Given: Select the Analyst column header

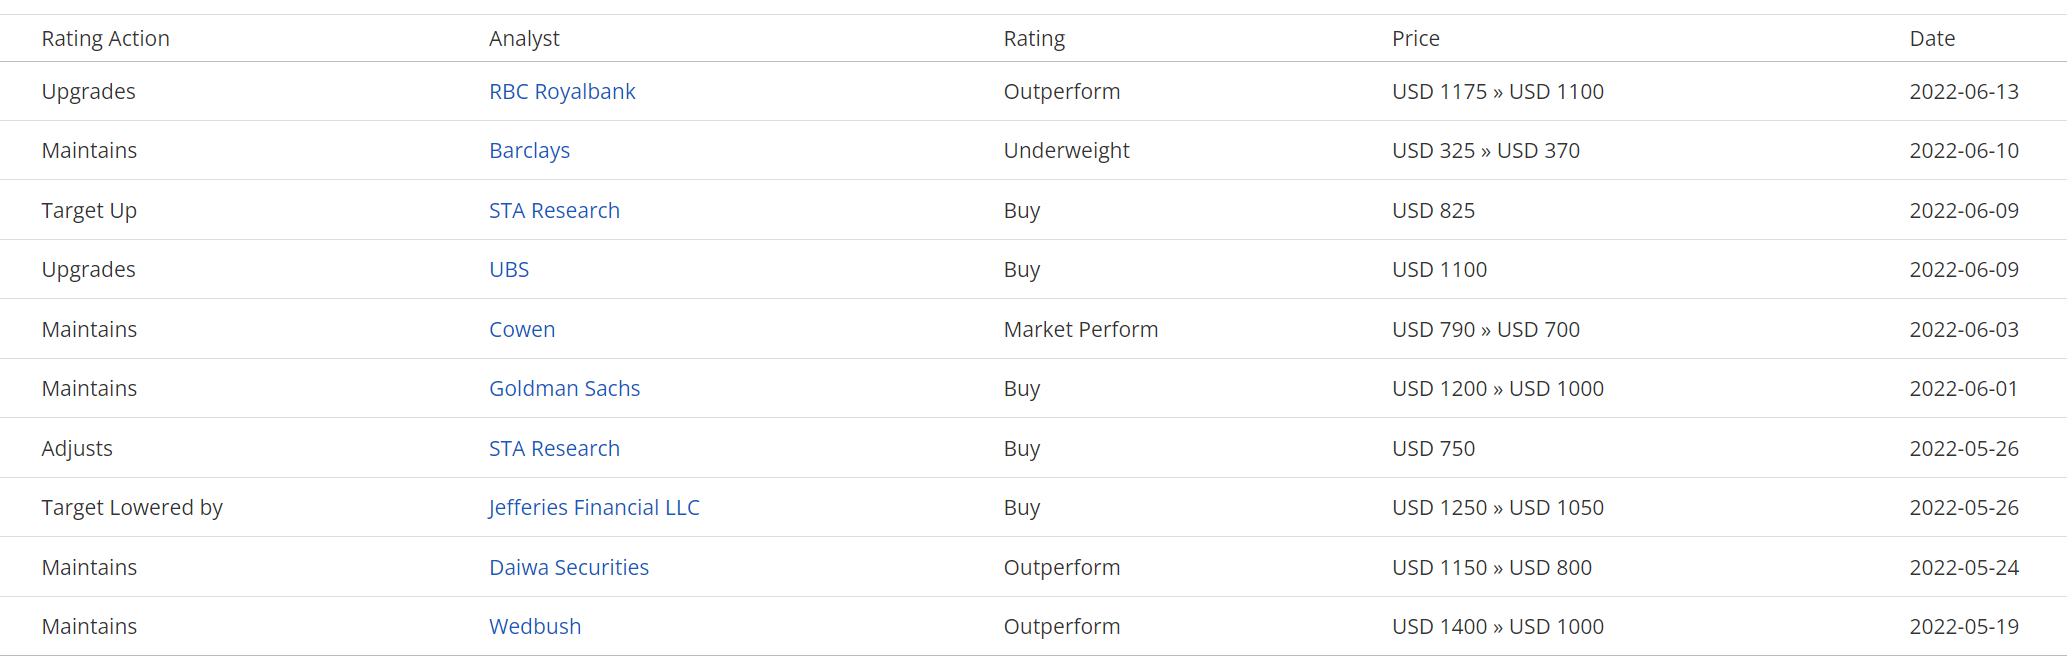Looking at the screenshot, I should pyautogui.click(x=524, y=39).
